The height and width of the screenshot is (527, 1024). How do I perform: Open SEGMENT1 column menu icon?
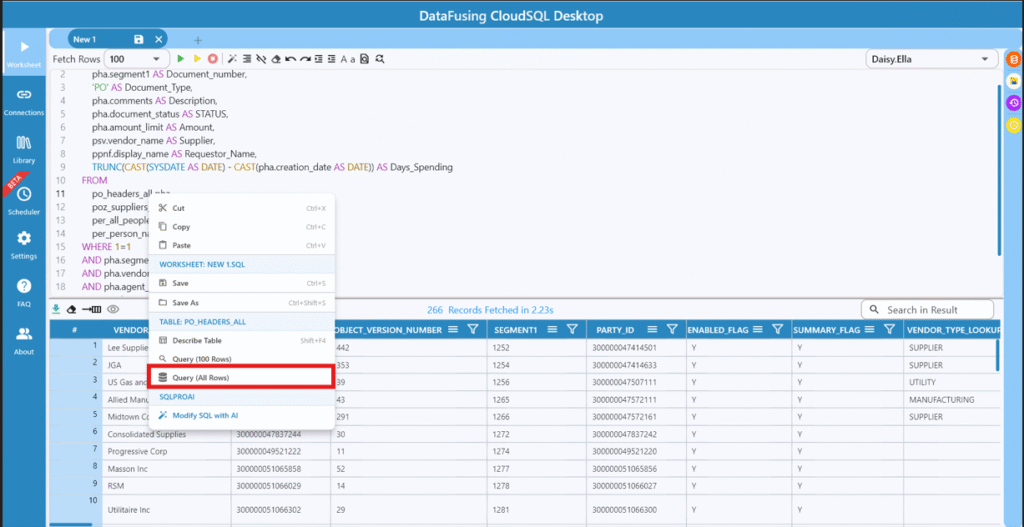(552, 330)
